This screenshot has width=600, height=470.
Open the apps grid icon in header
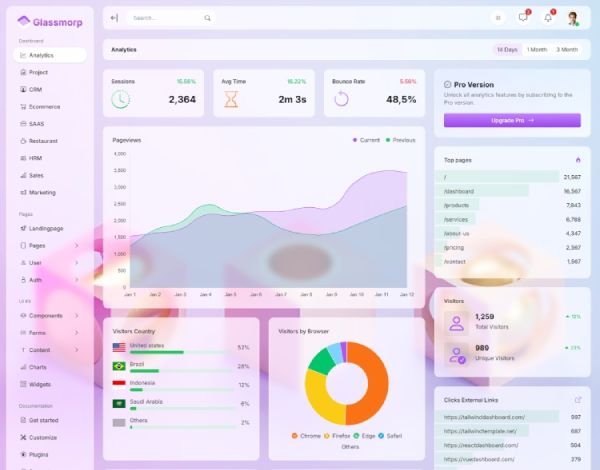tap(498, 18)
